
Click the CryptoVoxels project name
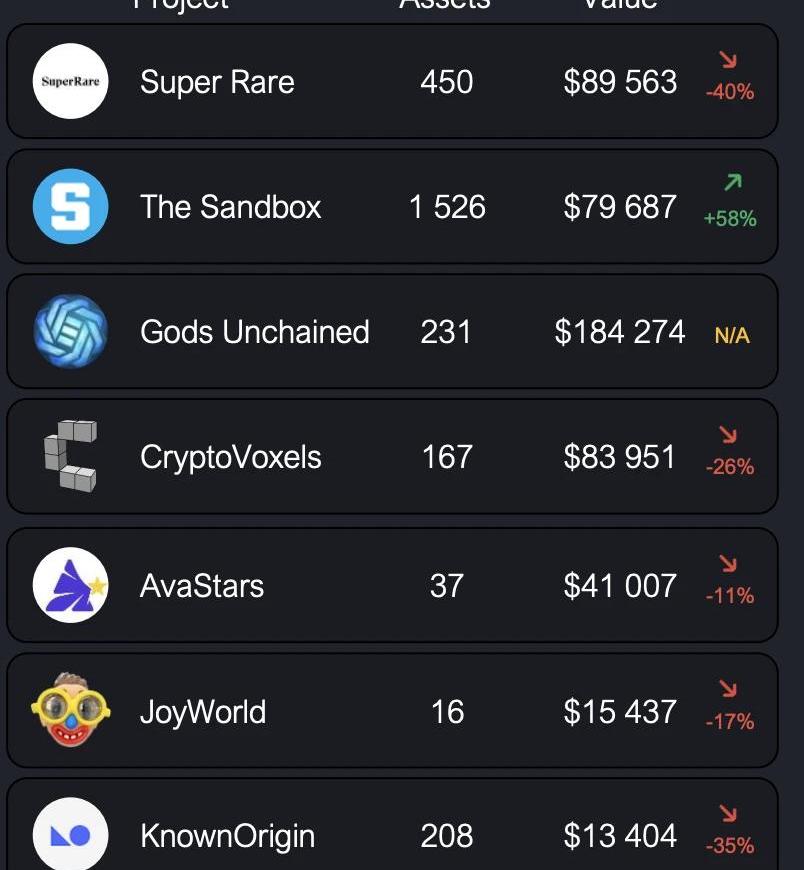point(230,458)
